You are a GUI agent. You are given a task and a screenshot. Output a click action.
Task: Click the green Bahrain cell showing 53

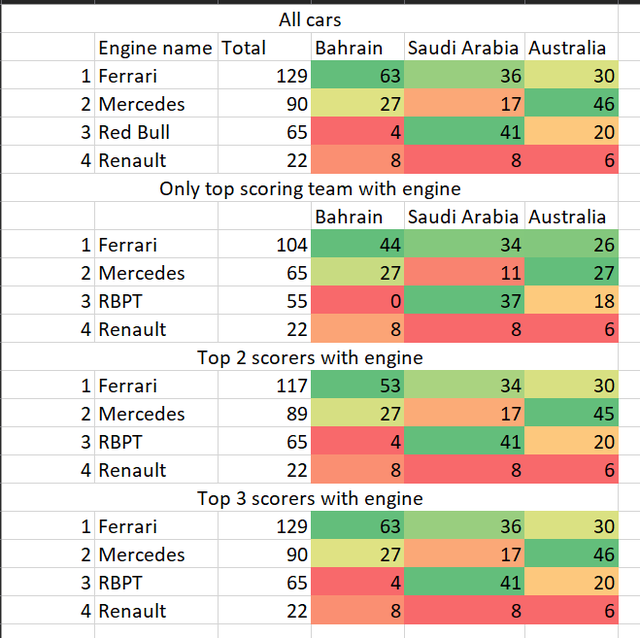point(357,386)
